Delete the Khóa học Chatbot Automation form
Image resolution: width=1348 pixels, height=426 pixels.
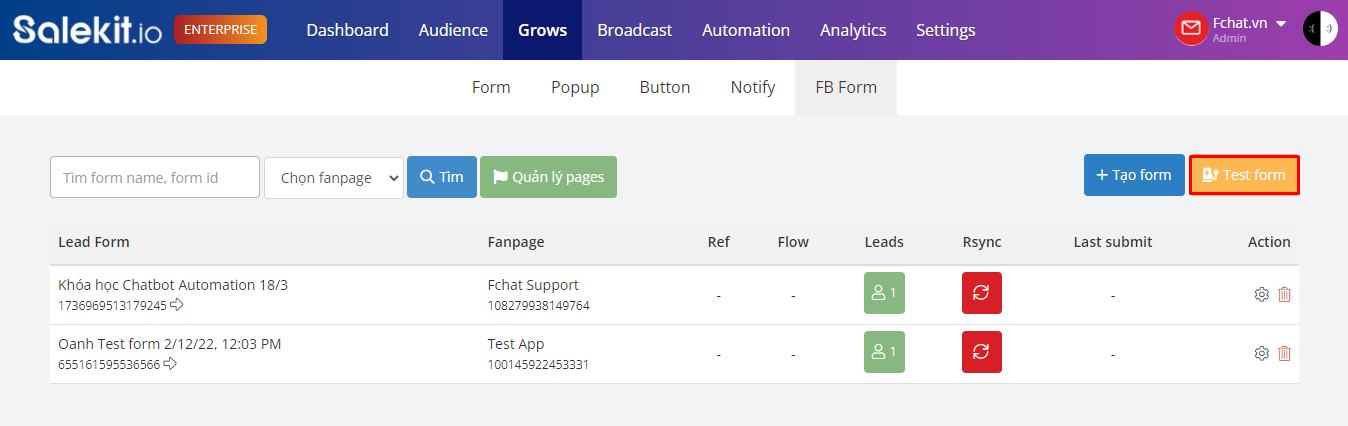pyautogui.click(x=1284, y=294)
